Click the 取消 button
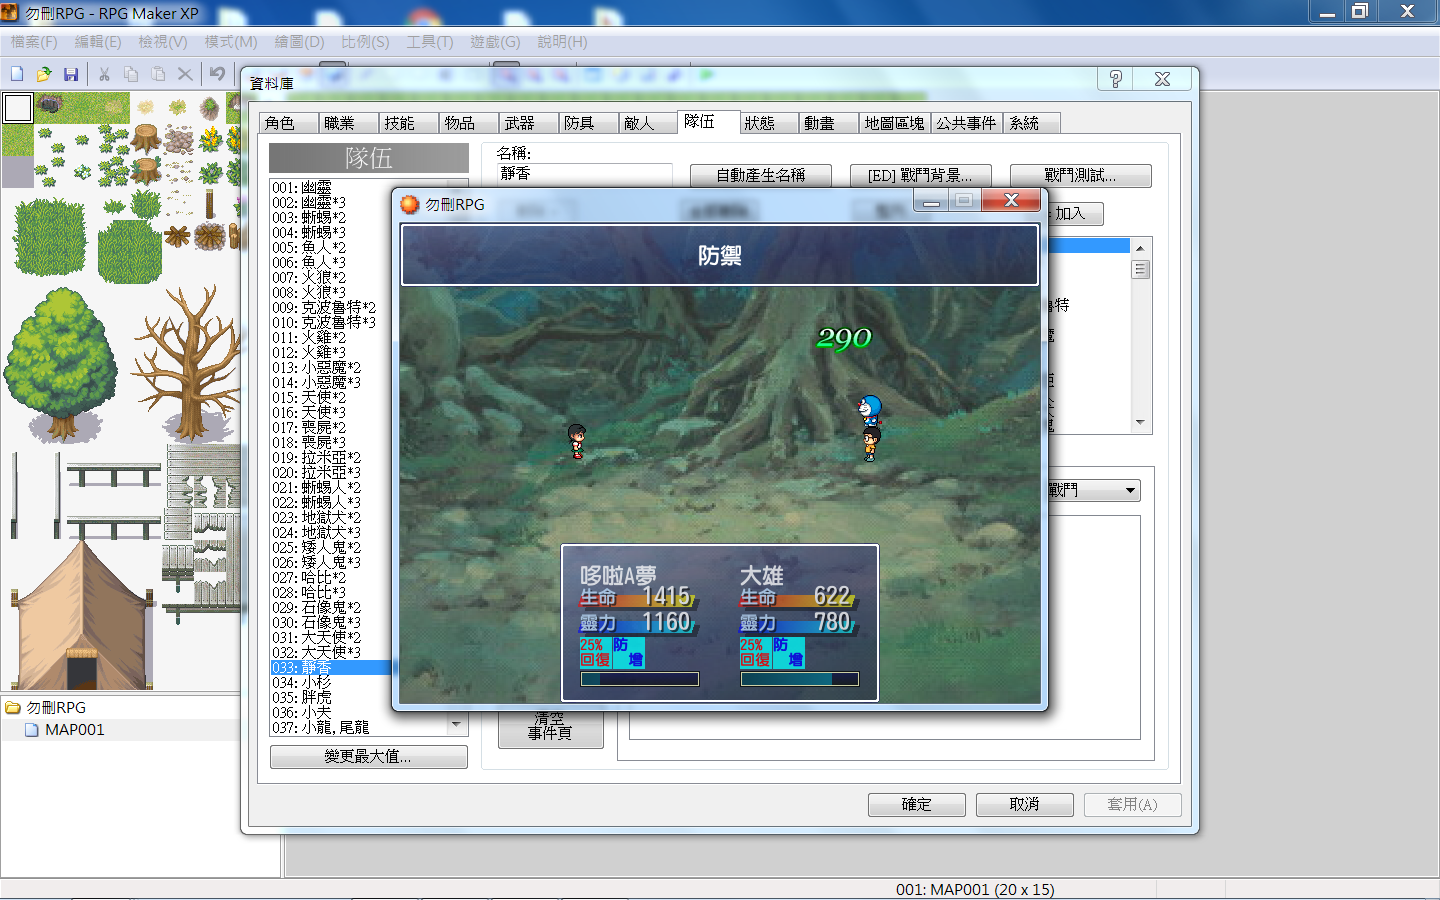Image resolution: width=1440 pixels, height=900 pixels. pyautogui.click(x=1025, y=805)
